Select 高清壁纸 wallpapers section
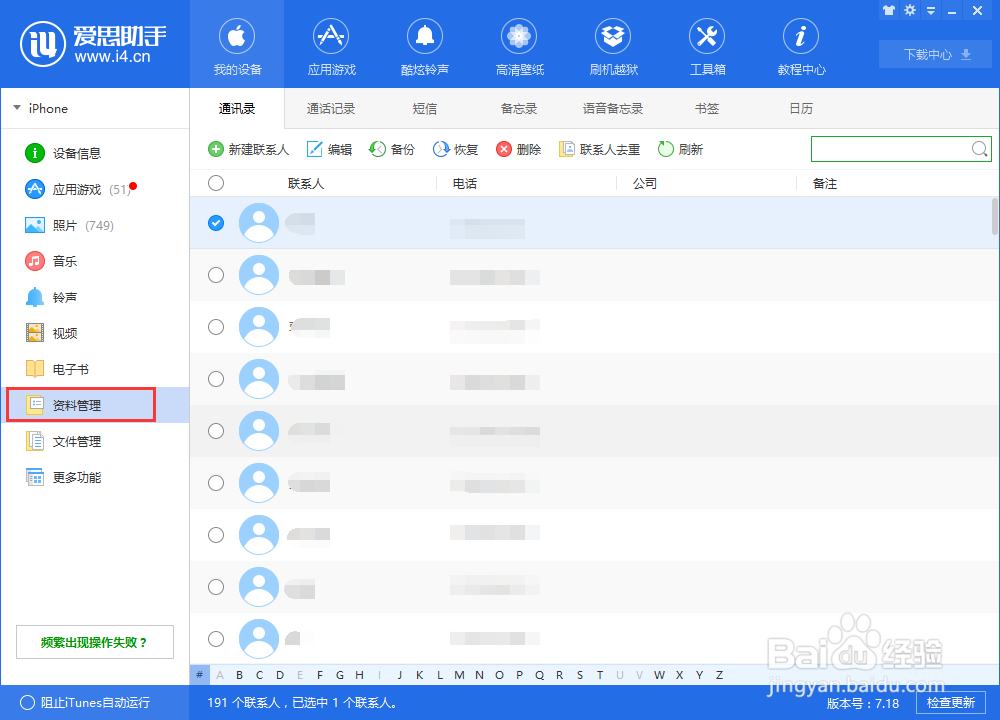This screenshot has height=720, width=1000. [x=519, y=45]
